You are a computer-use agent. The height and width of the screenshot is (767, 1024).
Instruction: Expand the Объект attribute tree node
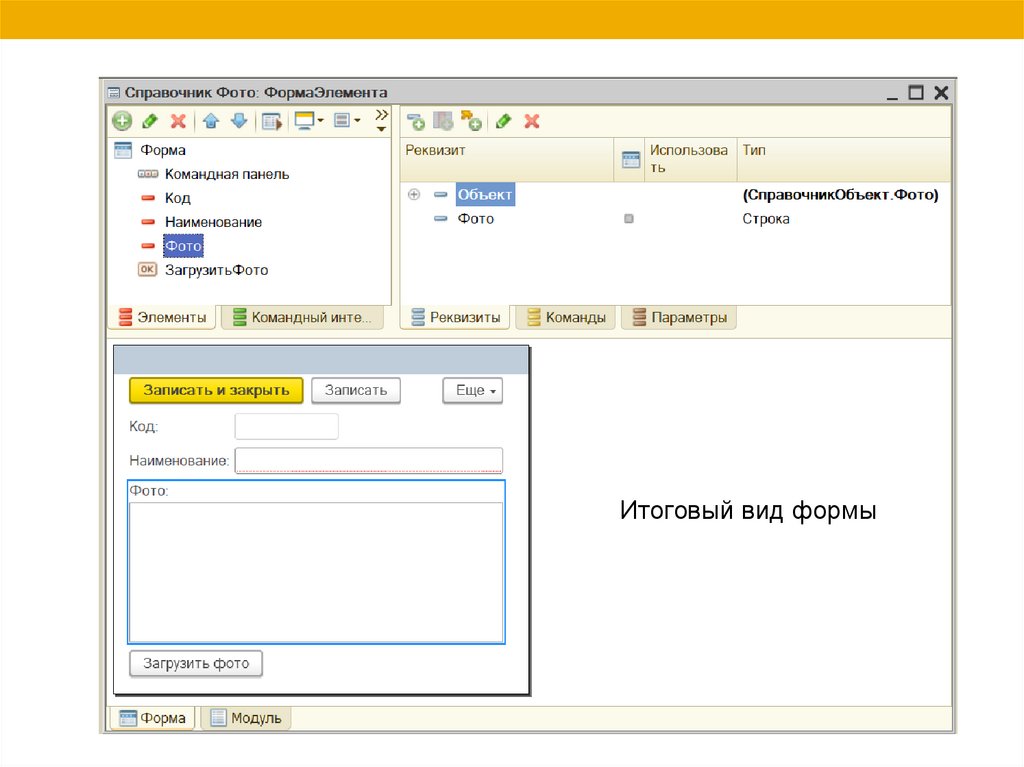coord(414,195)
